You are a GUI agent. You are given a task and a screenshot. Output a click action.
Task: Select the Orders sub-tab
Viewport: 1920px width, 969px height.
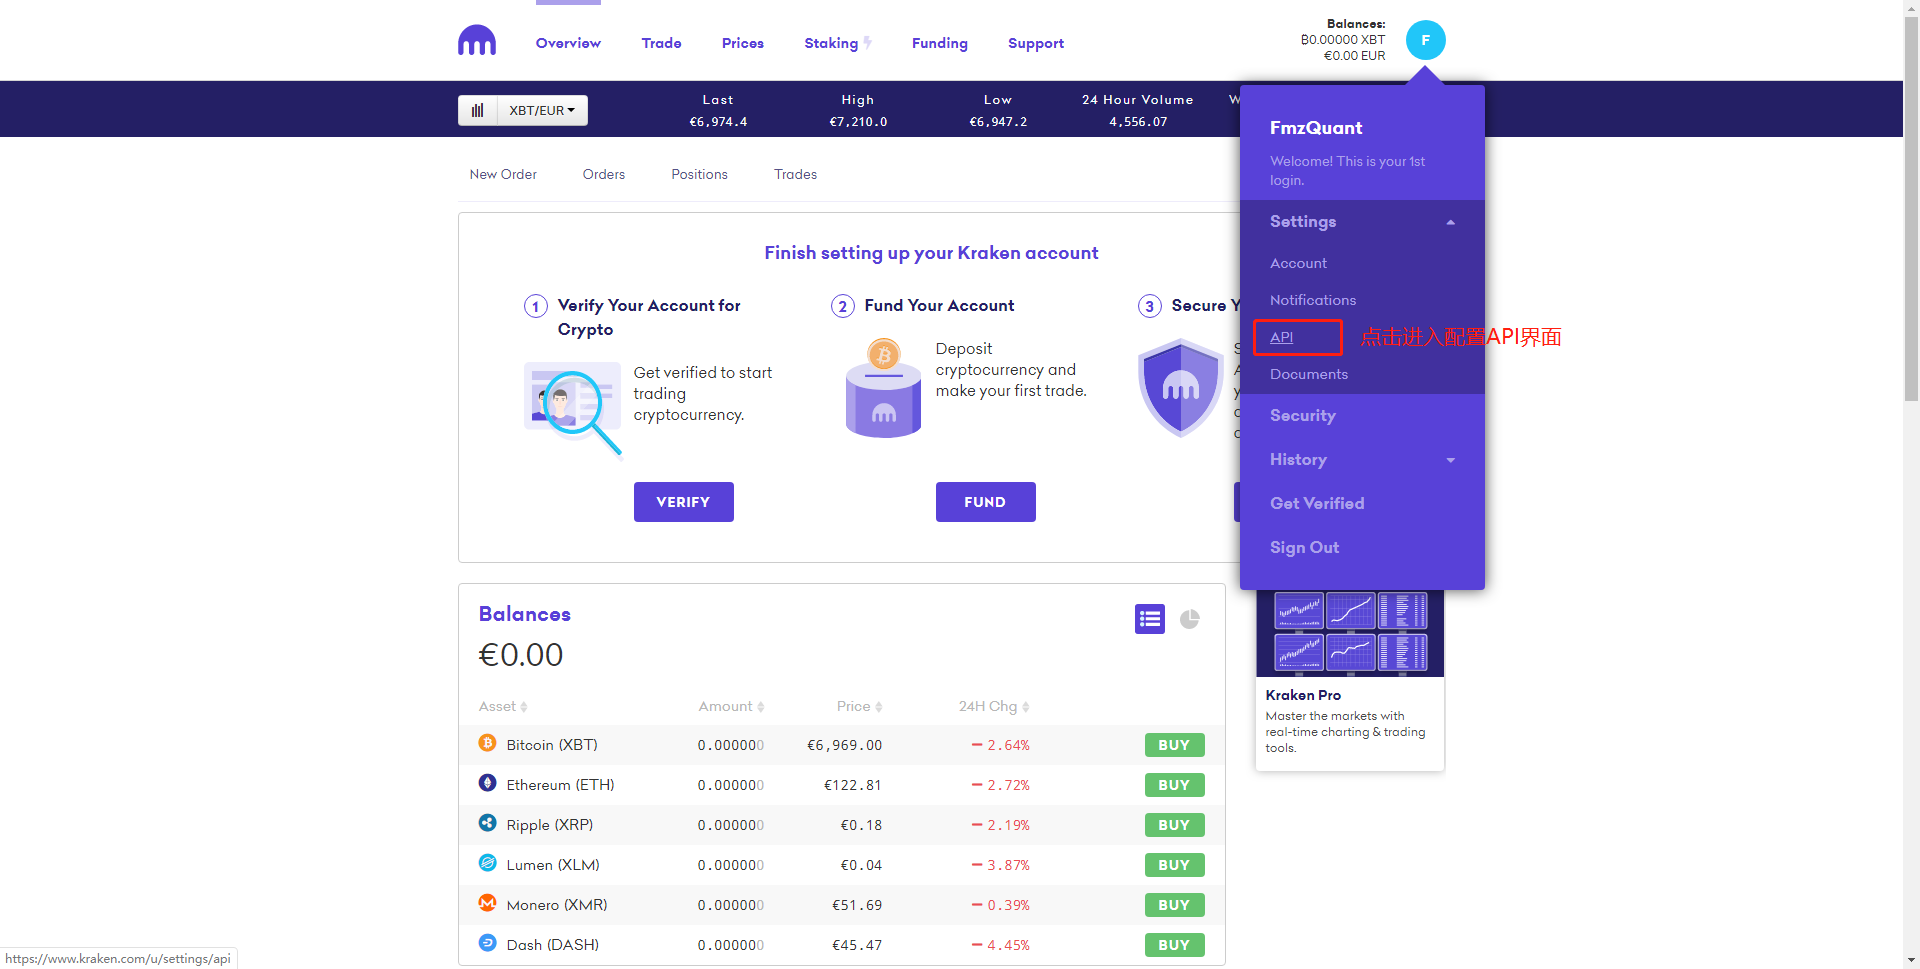[x=604, y=174]
